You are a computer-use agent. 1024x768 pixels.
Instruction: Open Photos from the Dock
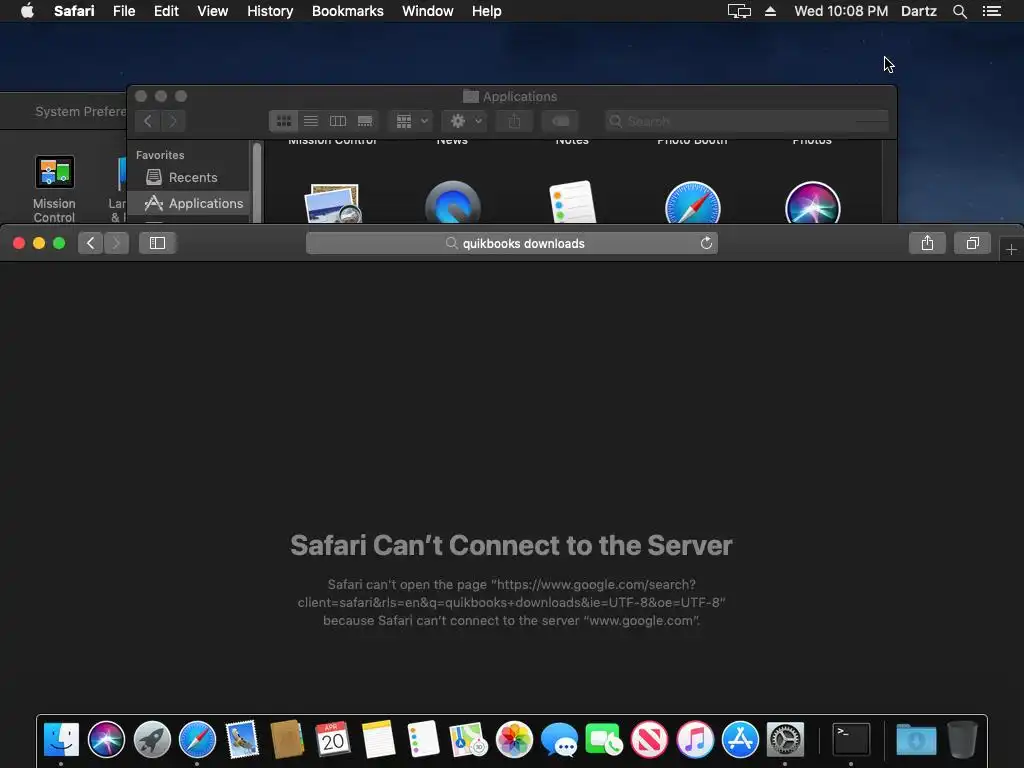(514, 740)
